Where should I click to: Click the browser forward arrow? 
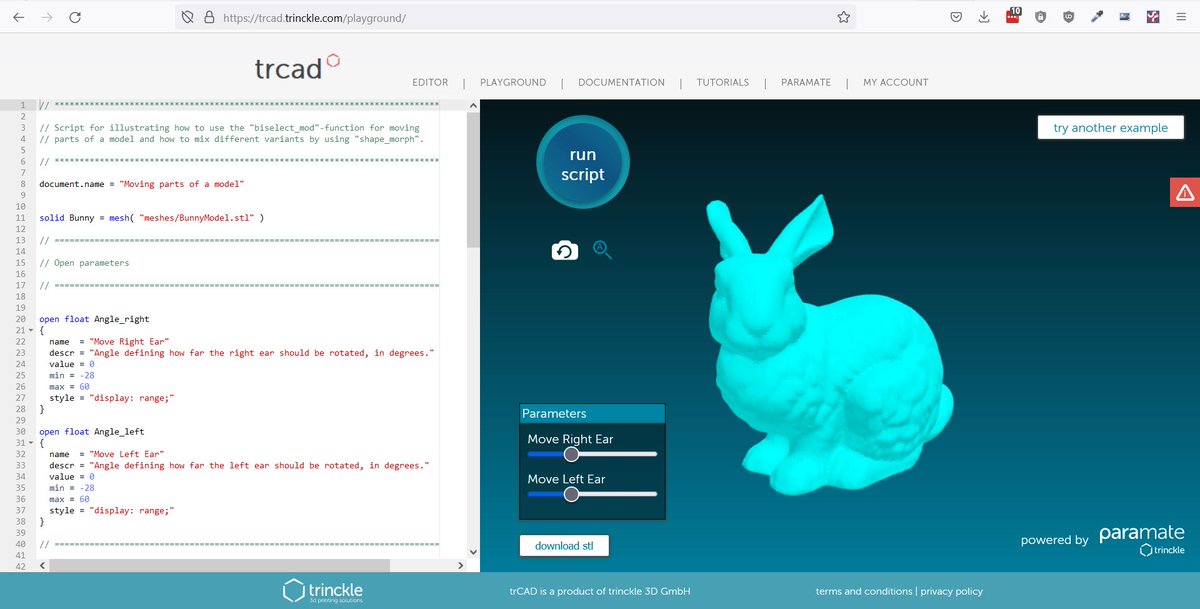(47, 17)
